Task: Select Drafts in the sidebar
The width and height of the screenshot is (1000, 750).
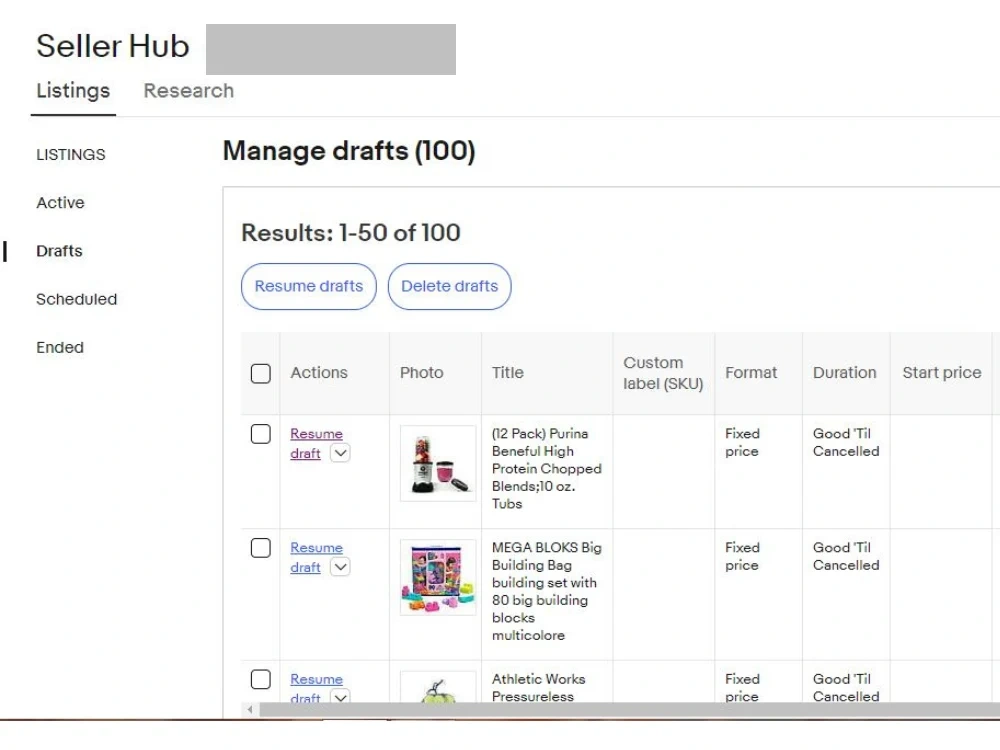Action: tap(59, 251)
